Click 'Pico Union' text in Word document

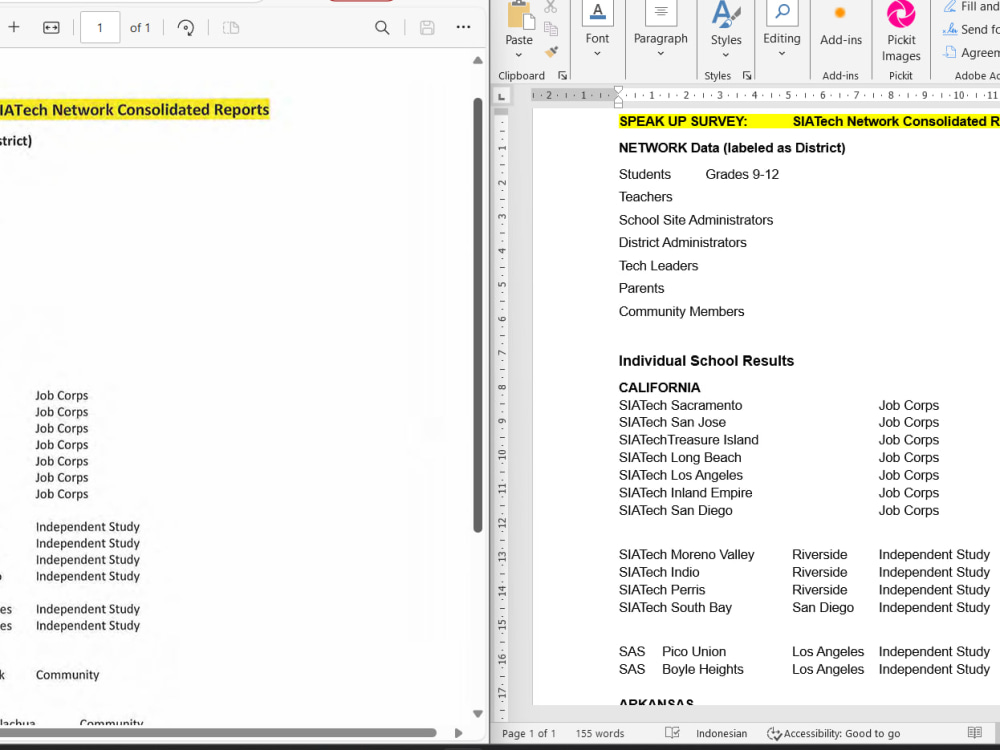[693, 652]
